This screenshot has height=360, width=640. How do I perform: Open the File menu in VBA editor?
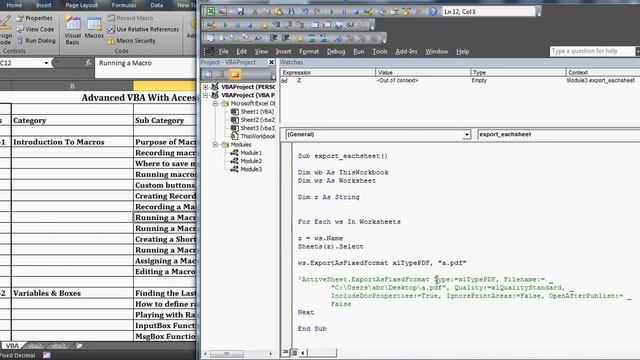[x=224, y=51]
